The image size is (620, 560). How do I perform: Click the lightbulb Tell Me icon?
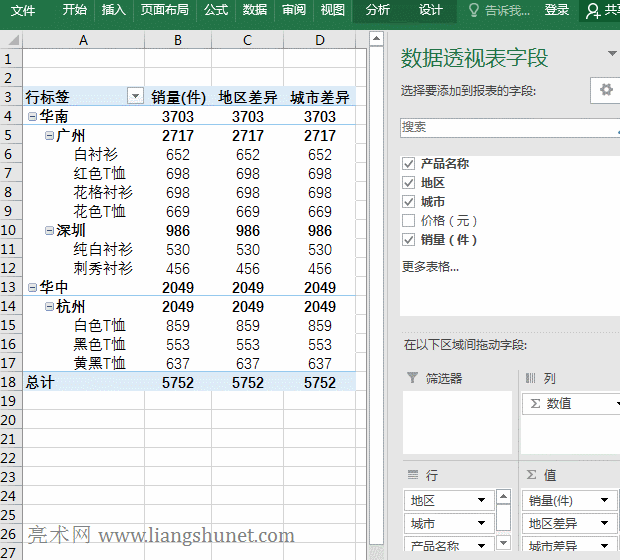474,10
